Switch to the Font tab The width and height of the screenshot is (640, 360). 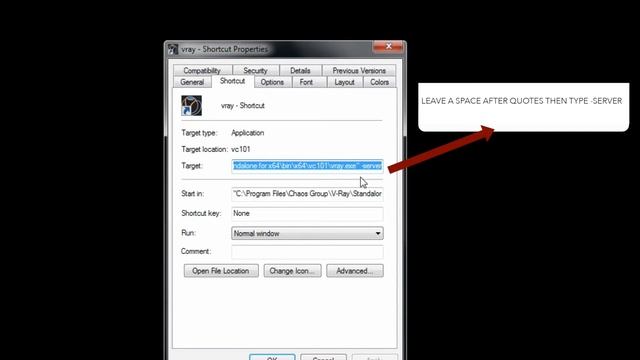click(306, 82)
